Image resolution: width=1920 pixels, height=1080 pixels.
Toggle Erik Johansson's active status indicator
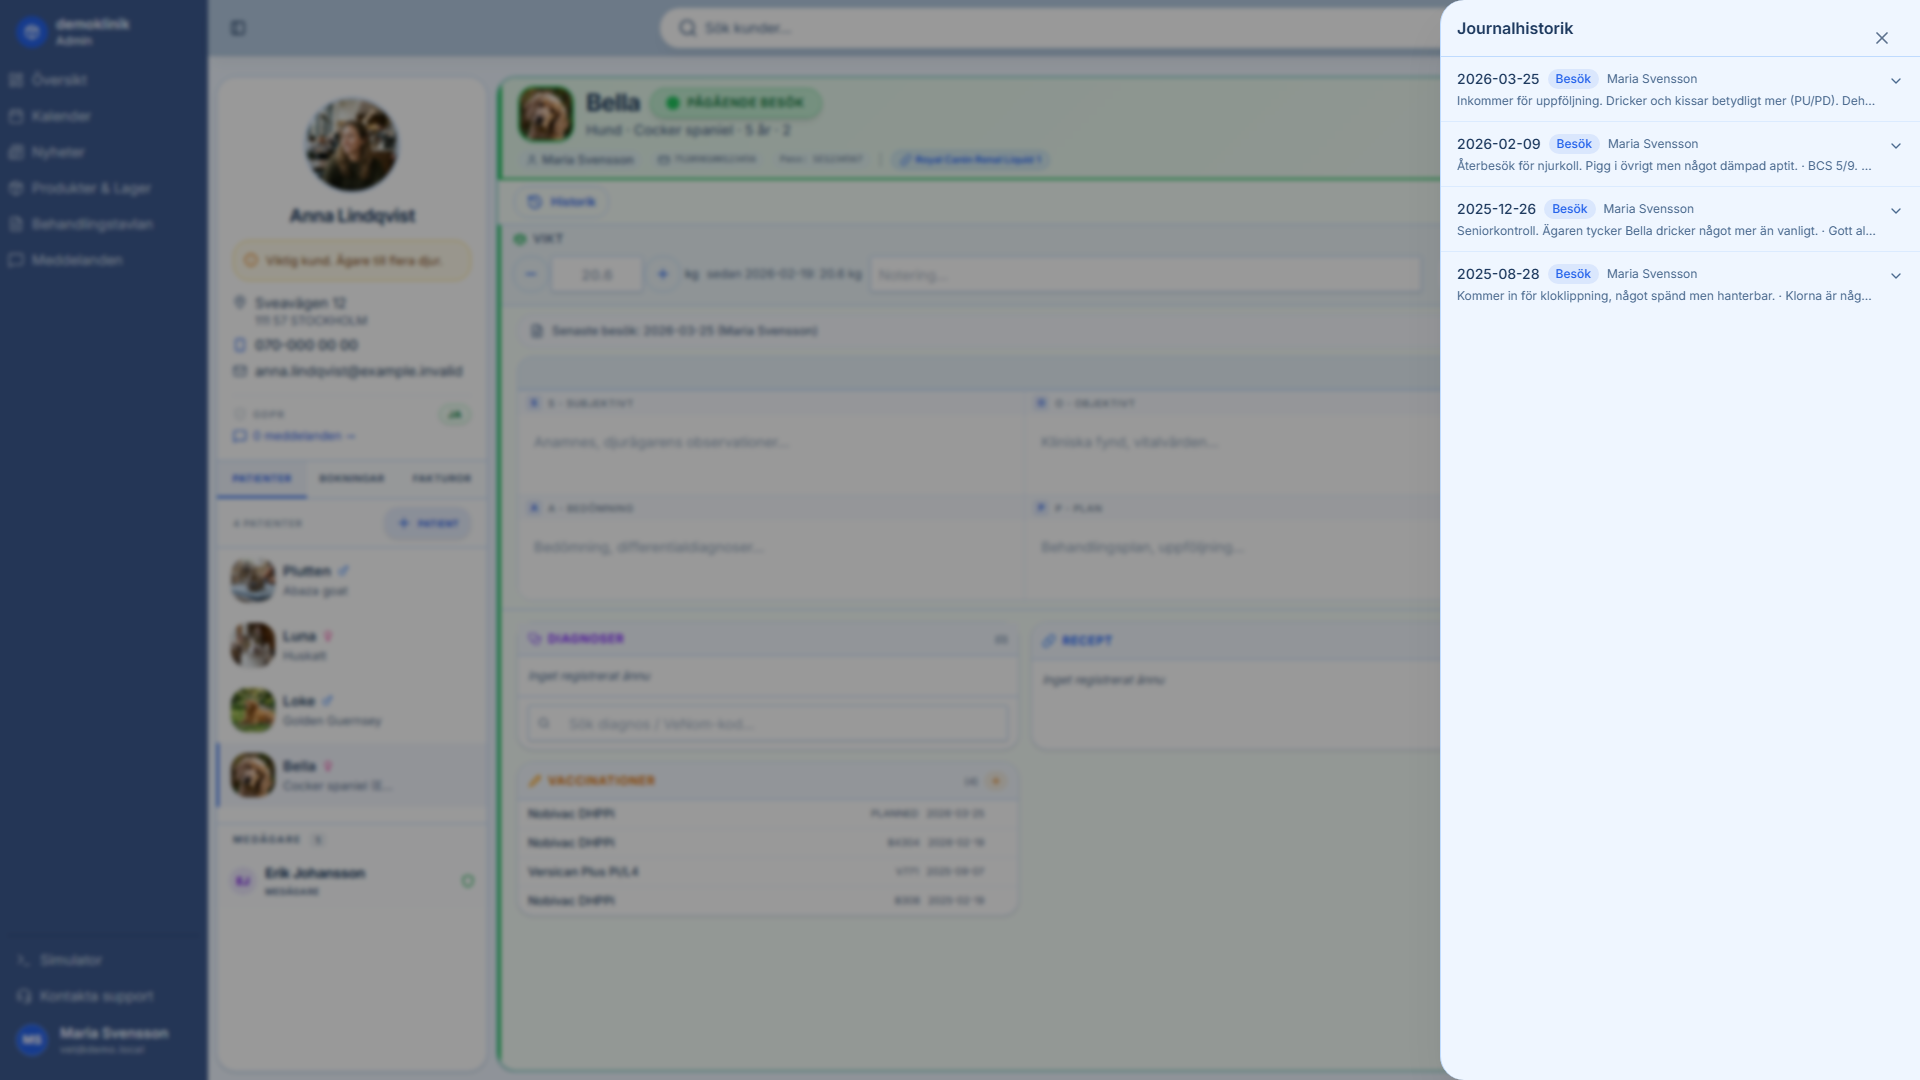coord(468,882)
